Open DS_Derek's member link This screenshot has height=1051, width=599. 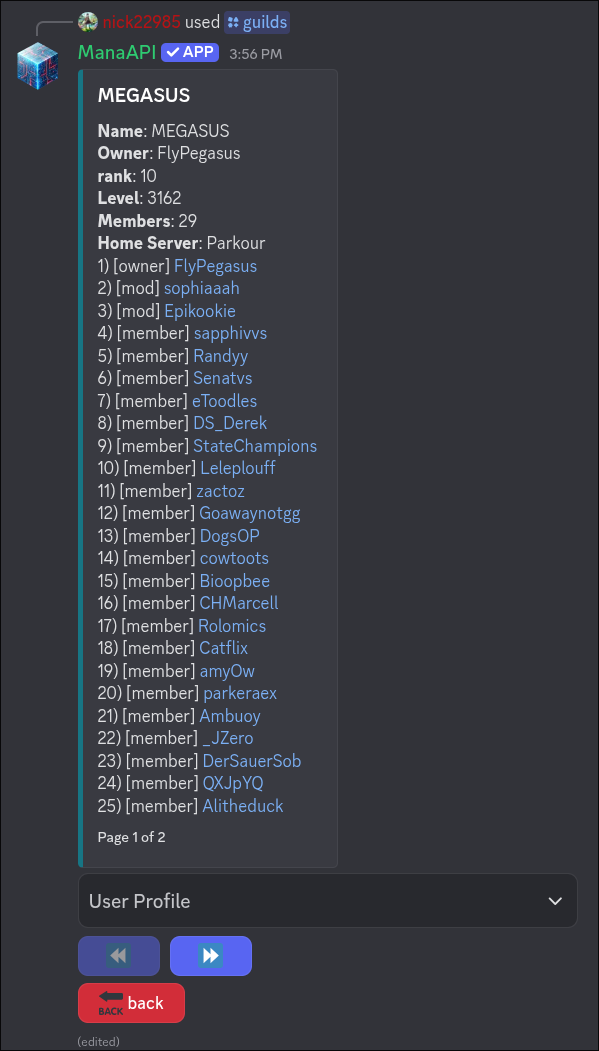tap(230, 423)
